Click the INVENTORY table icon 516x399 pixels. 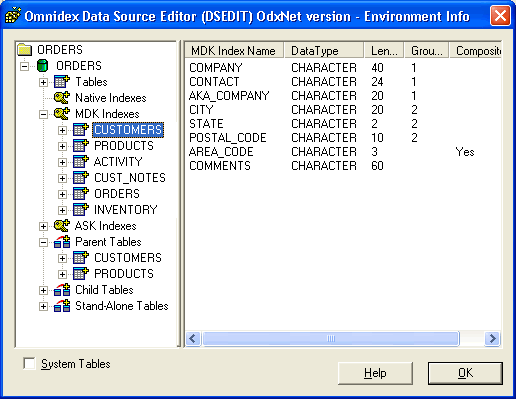pyautogui.click(x=81, y=210)
